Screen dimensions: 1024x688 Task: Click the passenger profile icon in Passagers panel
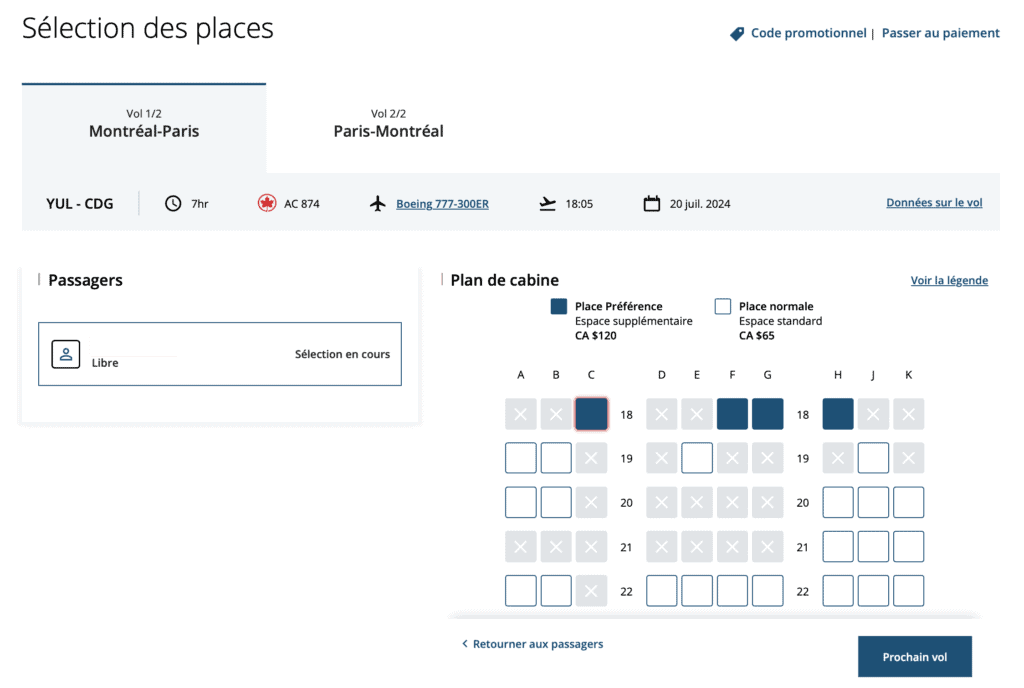65,354
